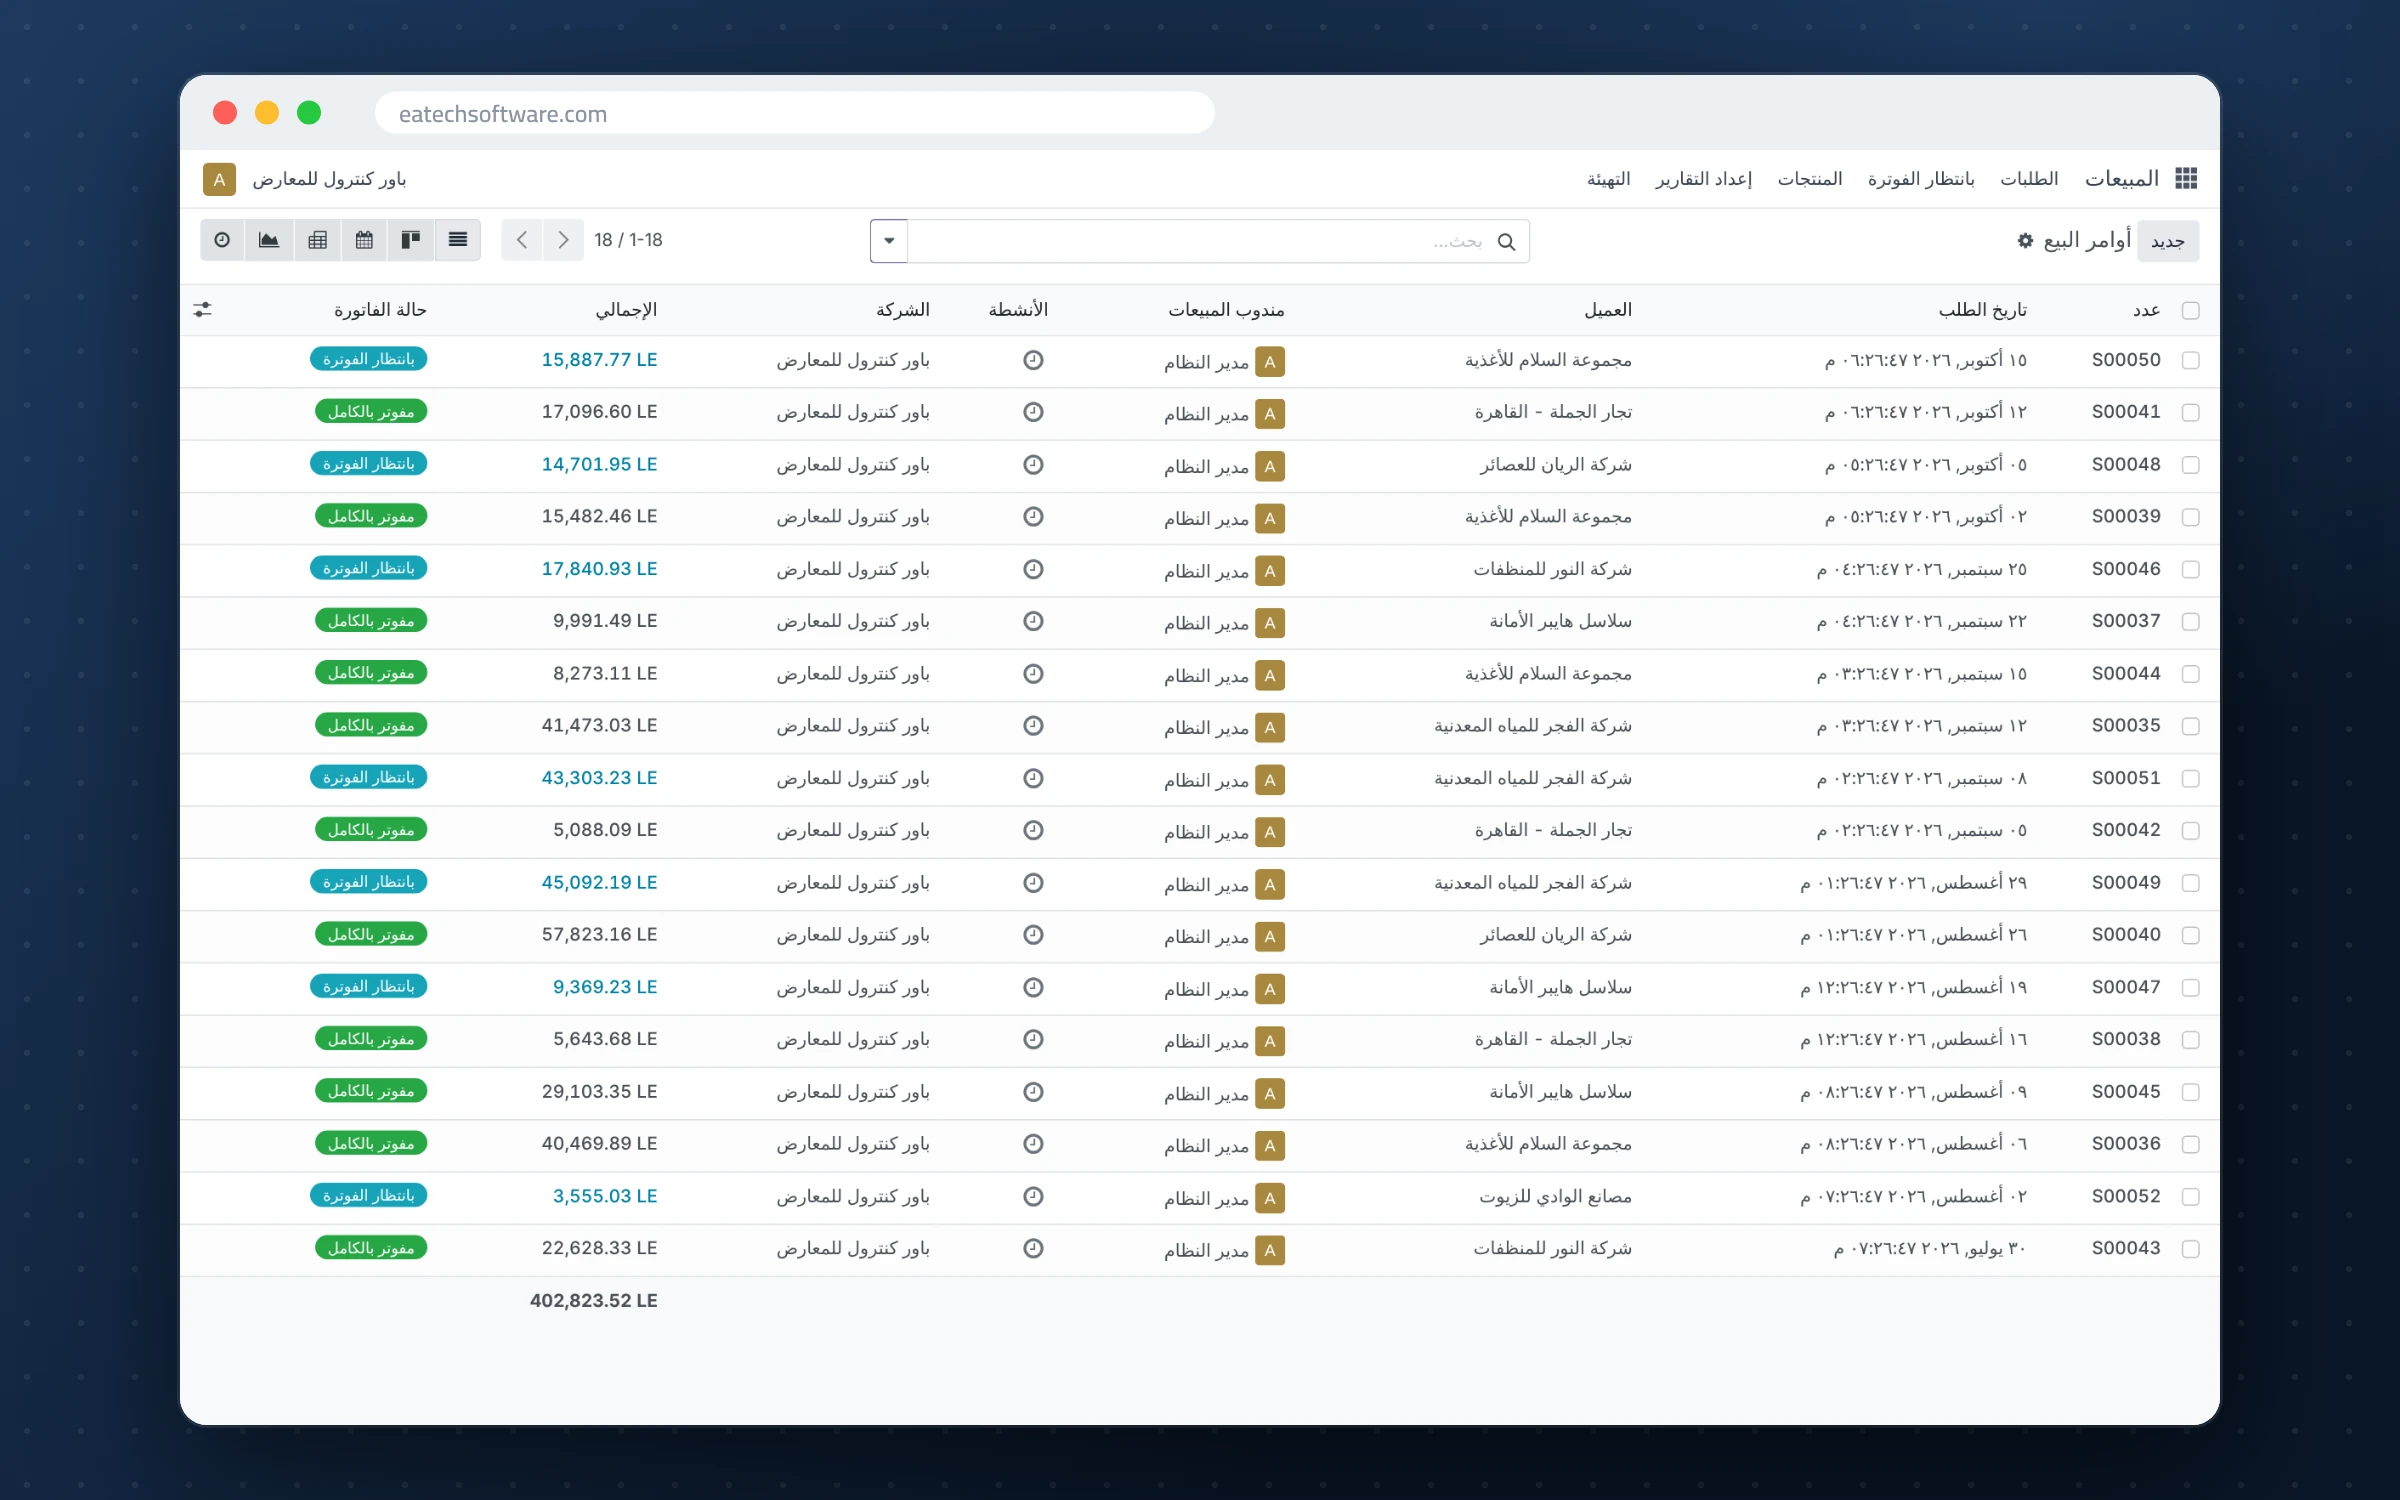2400x1500 pixels.
Task: Select checkbox for order S00050
Action: [2190, 360]
